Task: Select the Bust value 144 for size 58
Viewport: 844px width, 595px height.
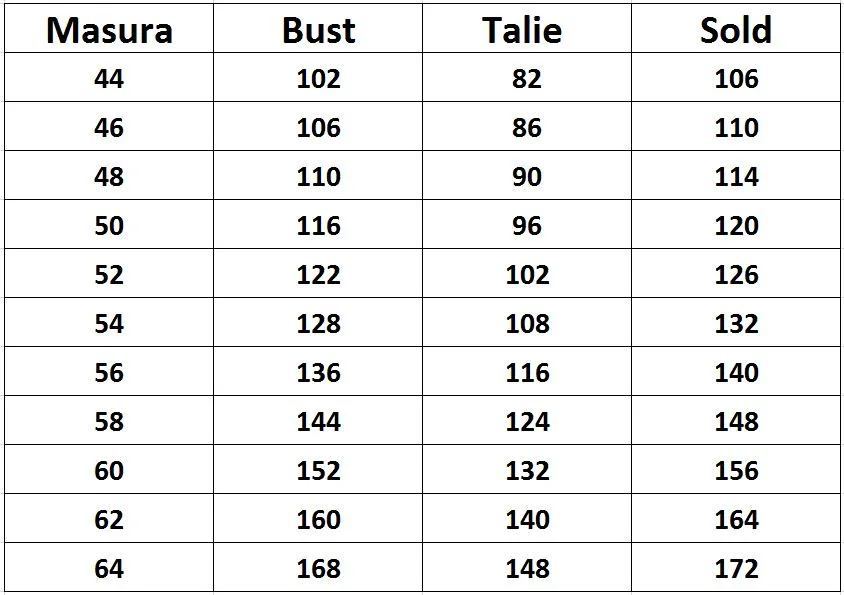Action: point(318,421)
